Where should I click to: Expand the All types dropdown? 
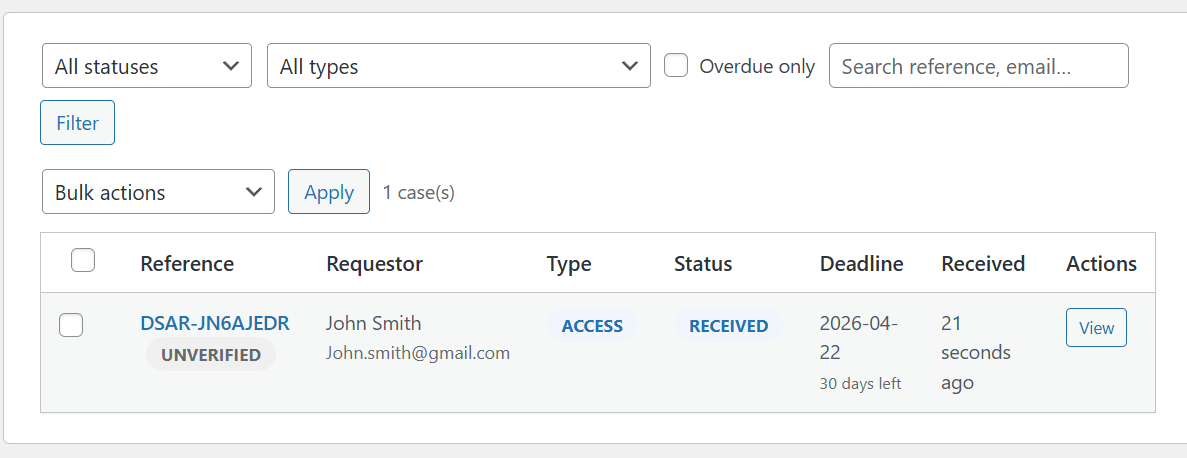click(458, 66)
